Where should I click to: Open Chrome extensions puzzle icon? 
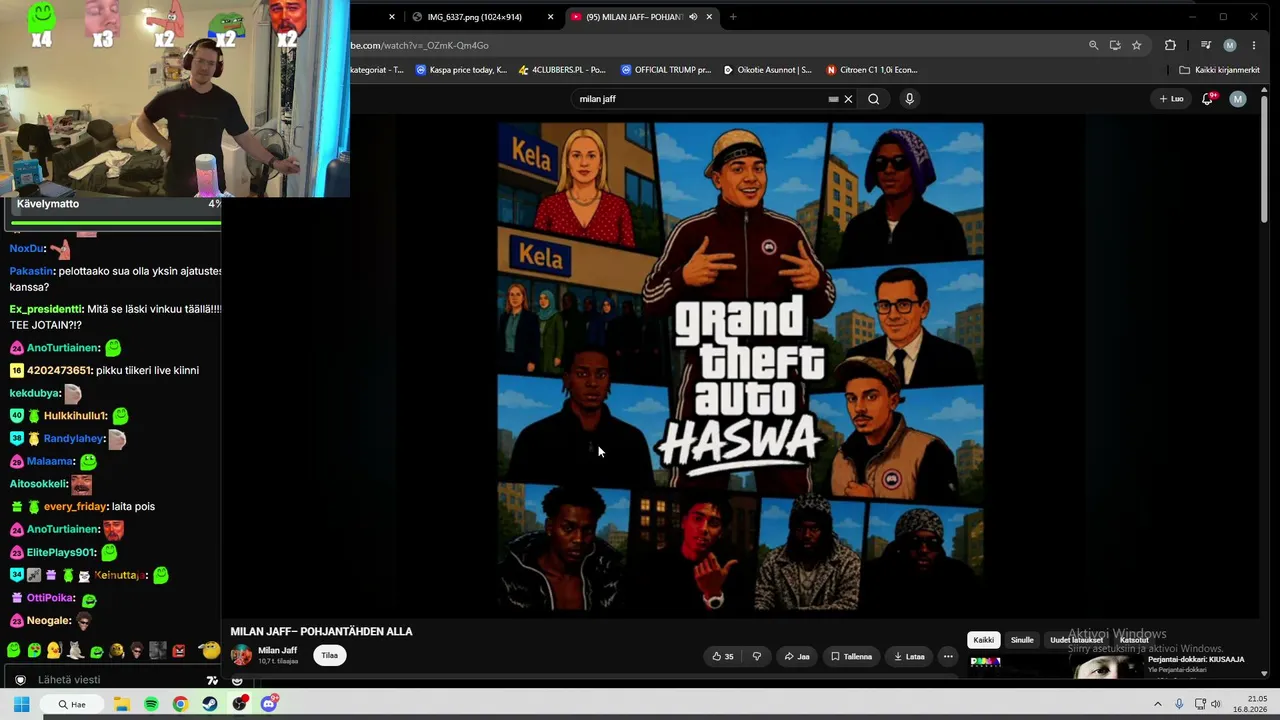click(1170, 45)
